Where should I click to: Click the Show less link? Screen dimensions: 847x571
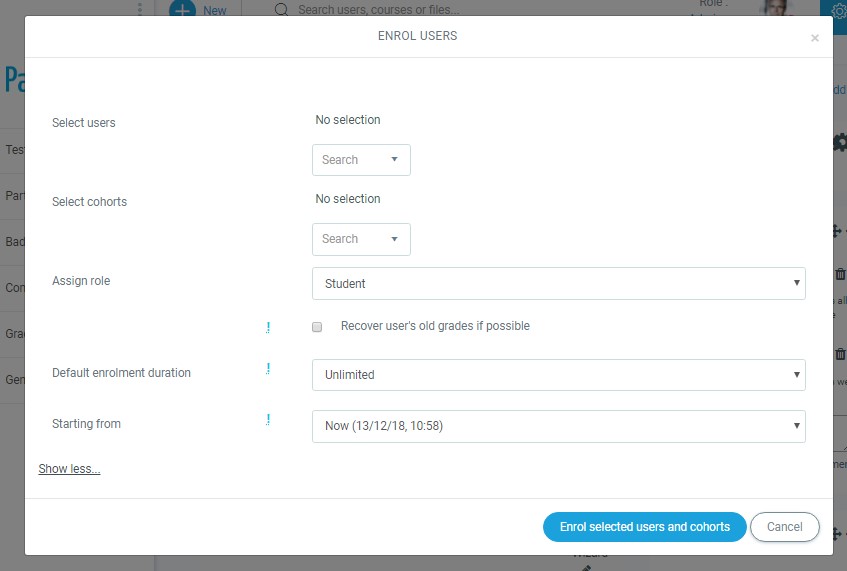(69, 469)
